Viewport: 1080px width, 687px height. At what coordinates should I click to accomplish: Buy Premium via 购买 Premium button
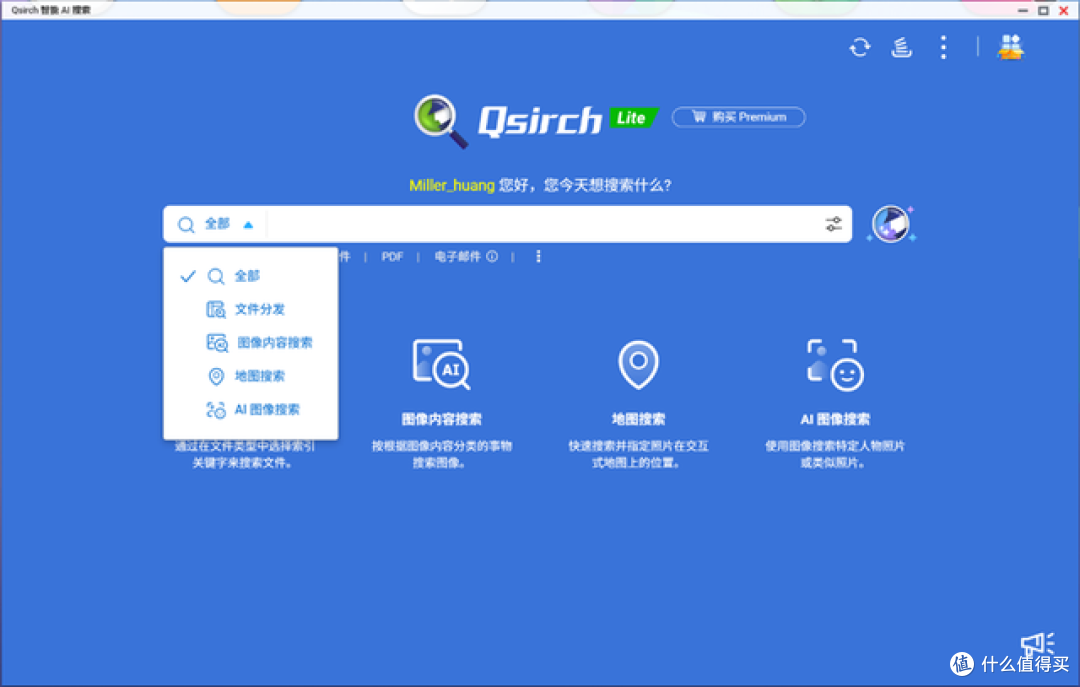point(738,117)
